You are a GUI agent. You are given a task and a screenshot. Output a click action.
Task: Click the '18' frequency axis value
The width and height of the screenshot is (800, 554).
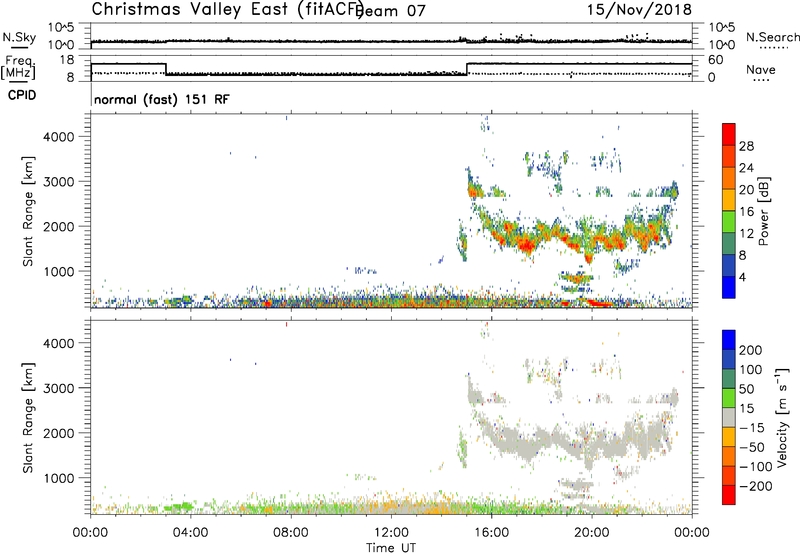(x=67, y=60)
